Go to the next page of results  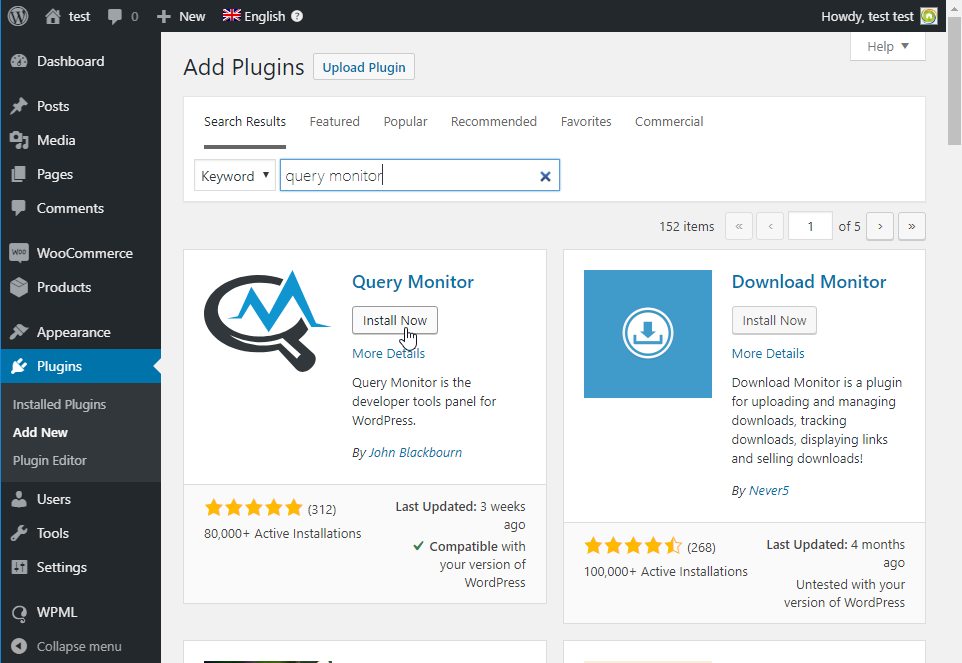(879, 226)
